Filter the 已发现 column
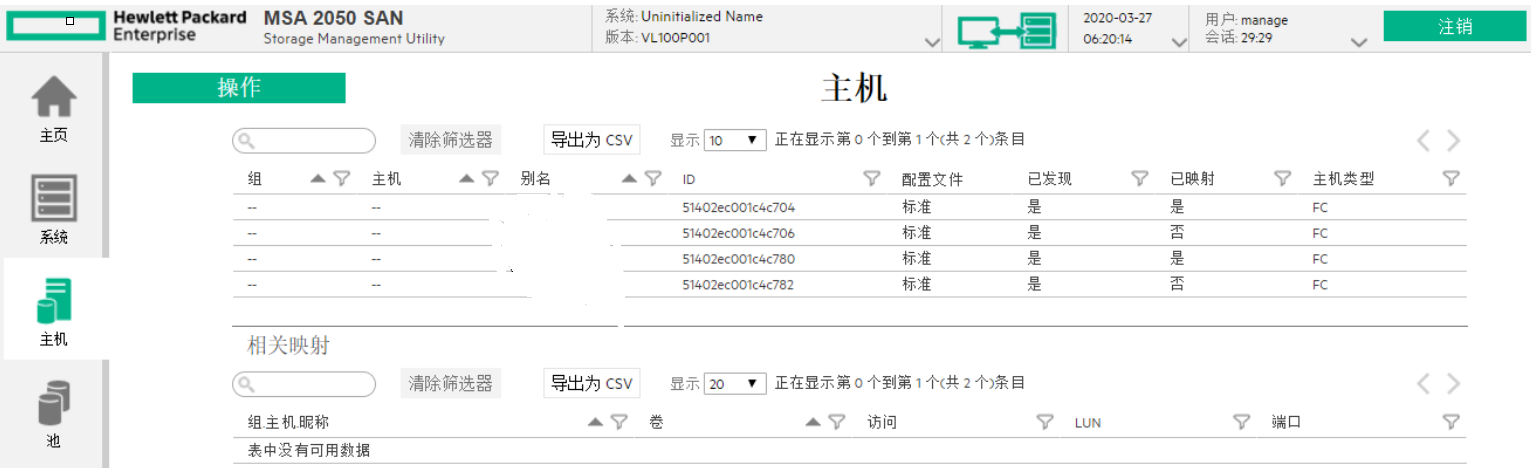The image size is (1531, 468). (x=1139, y=179)
